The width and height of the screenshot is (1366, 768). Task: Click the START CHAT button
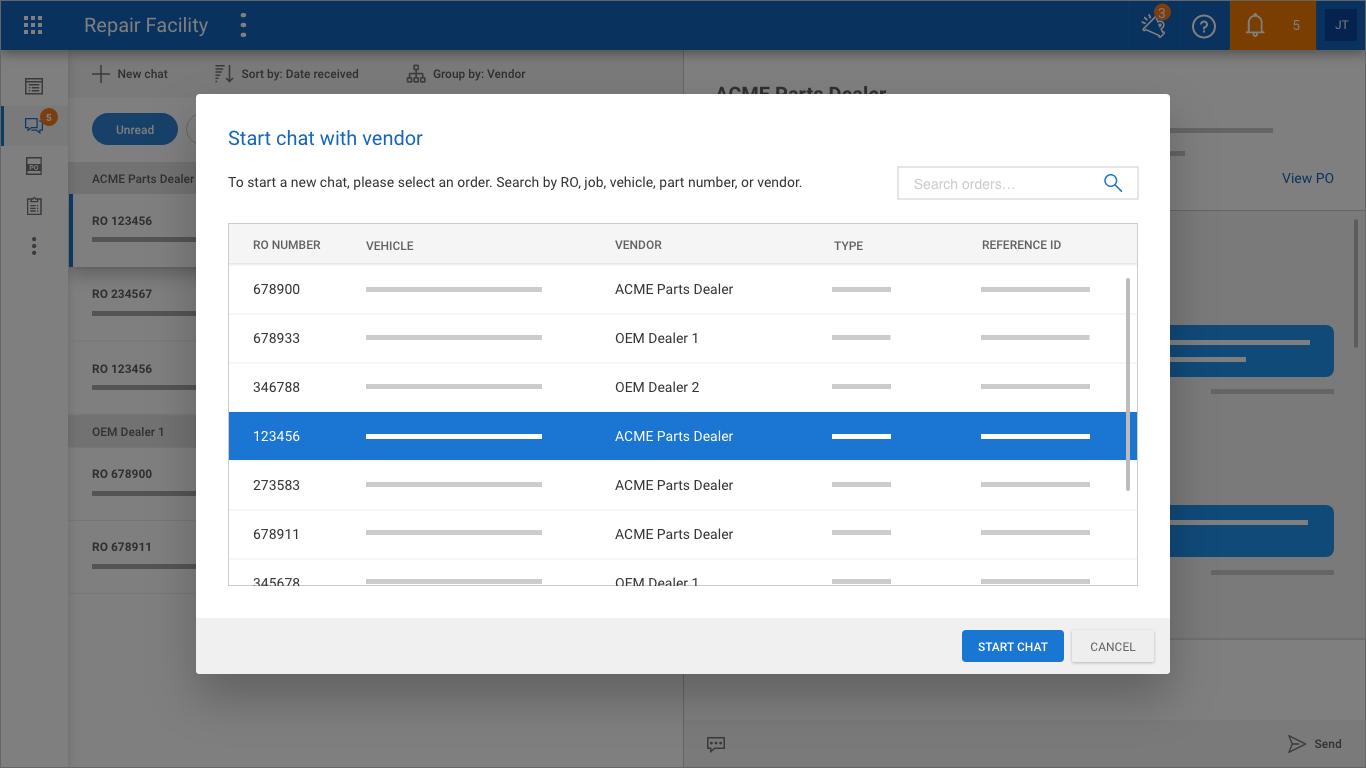(x=1013, y=646)
